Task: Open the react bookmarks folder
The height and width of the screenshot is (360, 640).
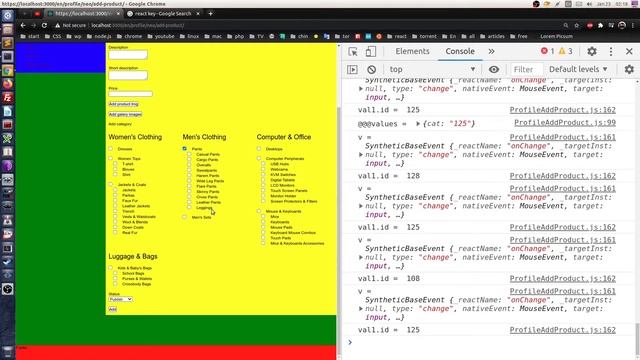Action: tap(396, 36)
